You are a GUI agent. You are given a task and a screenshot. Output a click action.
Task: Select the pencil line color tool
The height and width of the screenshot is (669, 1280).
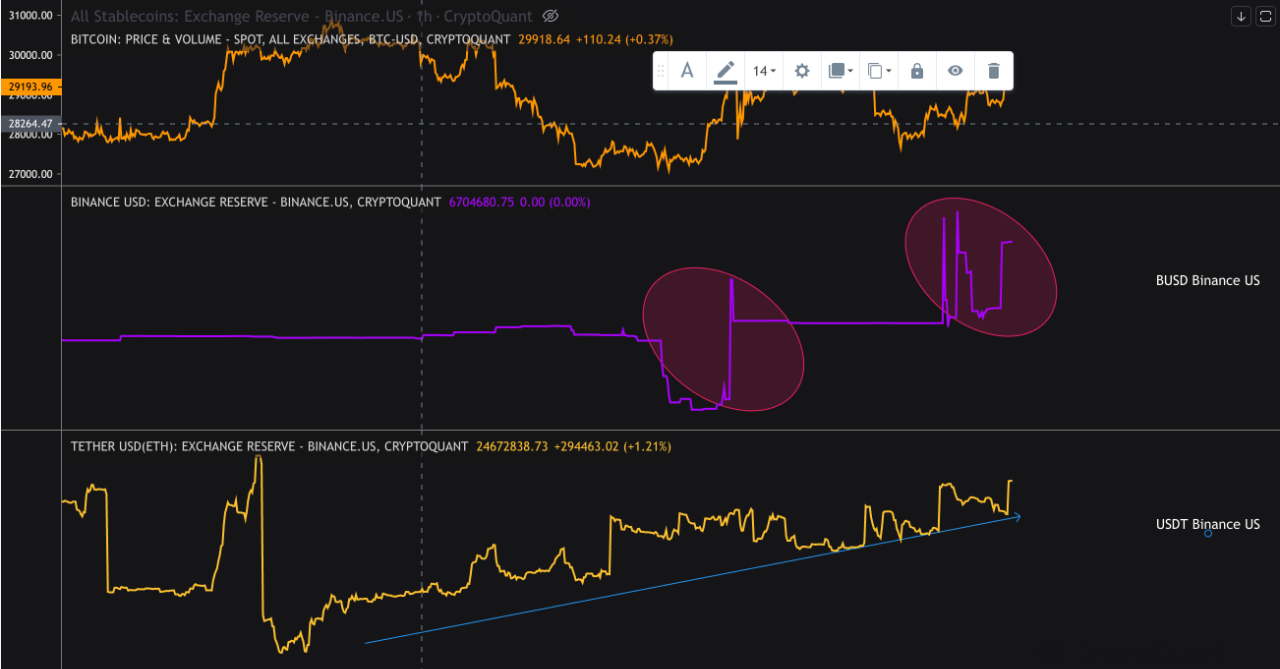click(725, 71)
